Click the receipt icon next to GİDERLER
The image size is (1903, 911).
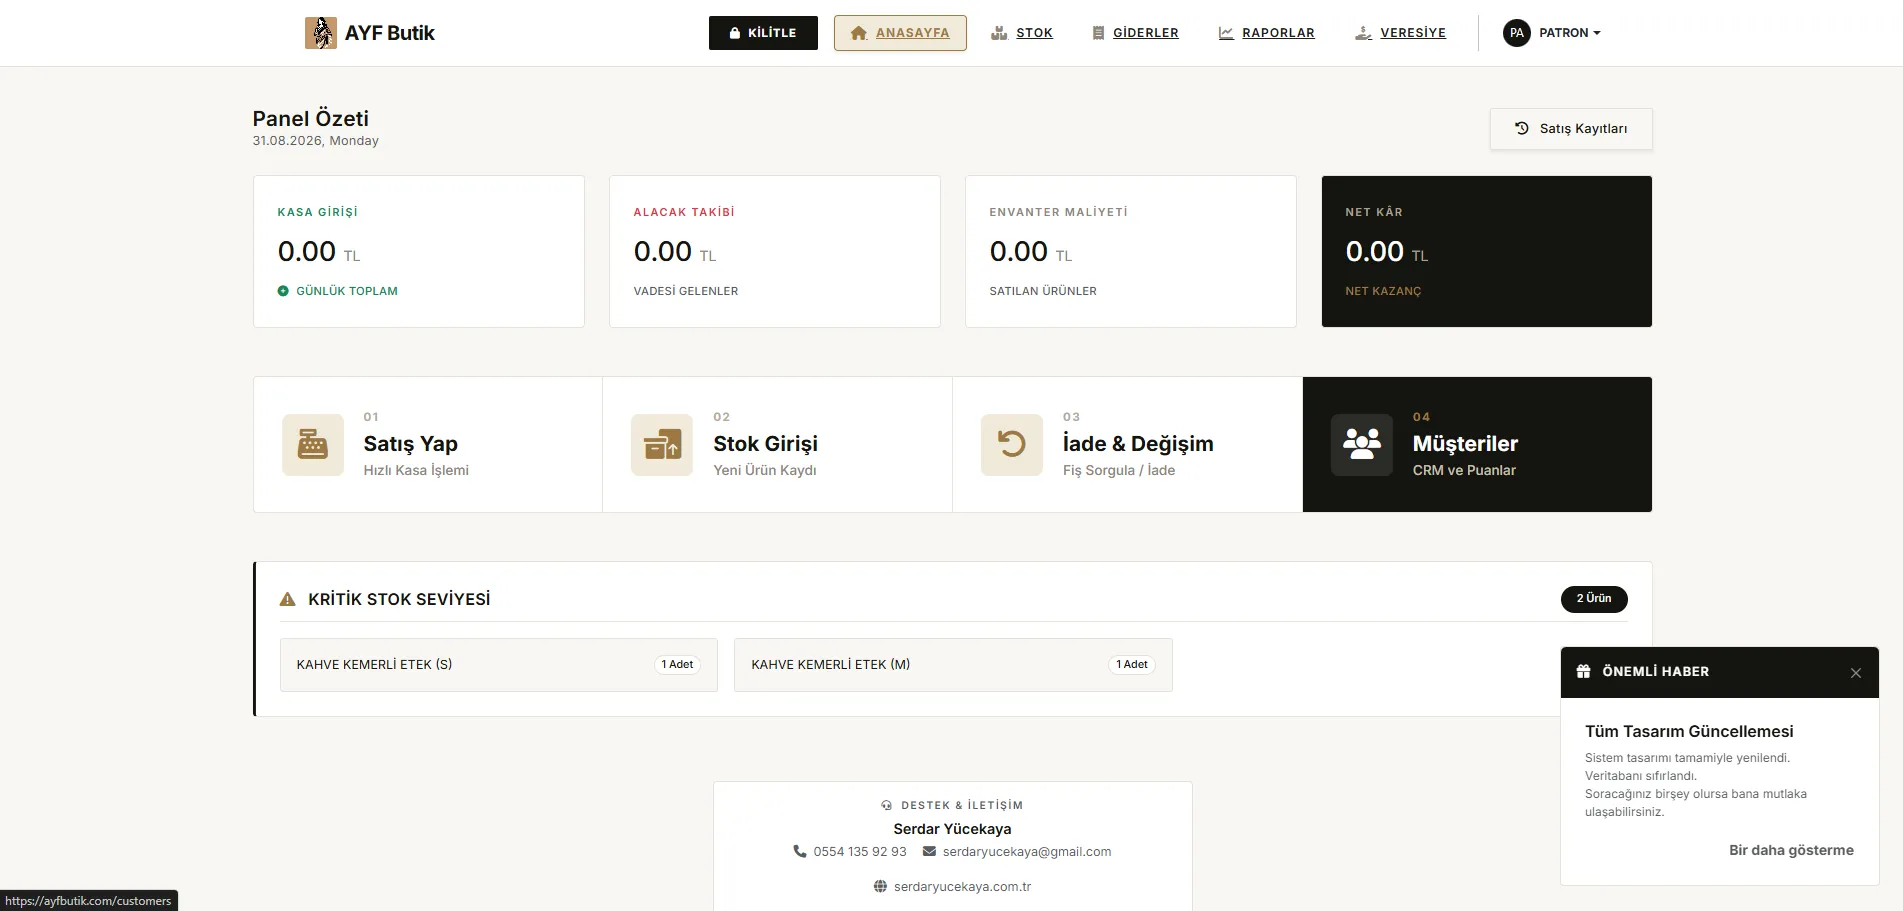coord(1099,33)
